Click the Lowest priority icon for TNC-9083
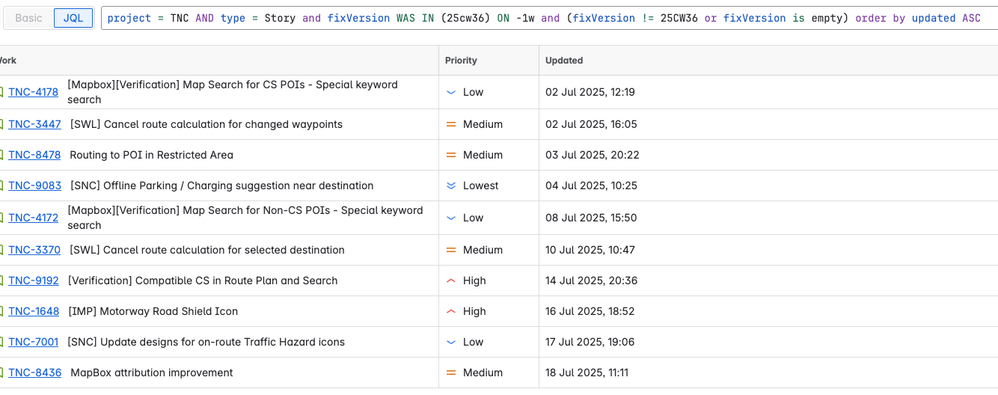998x395 pixels. click(x=451, y=186)
